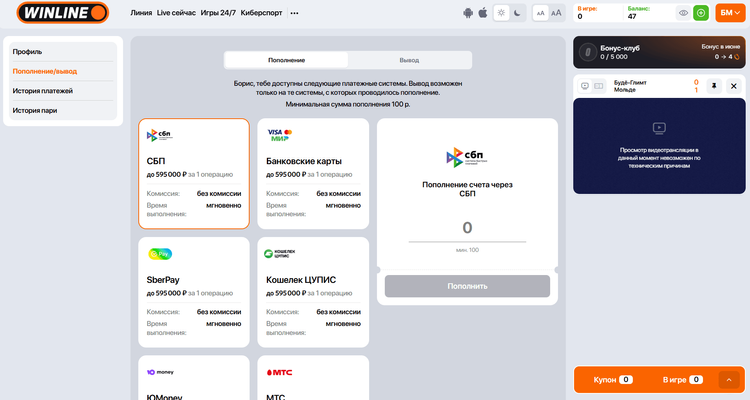Viewport: 750px width, 400px height.
Task: Select the ЮMoney payment card
Action: pos(194,378)
